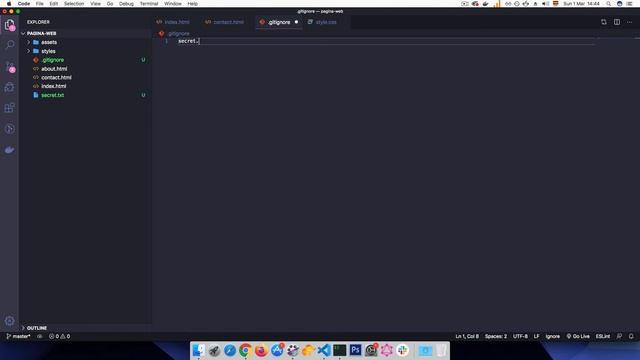Click Ln 1, Col 8 cursor position

(467, 336)
